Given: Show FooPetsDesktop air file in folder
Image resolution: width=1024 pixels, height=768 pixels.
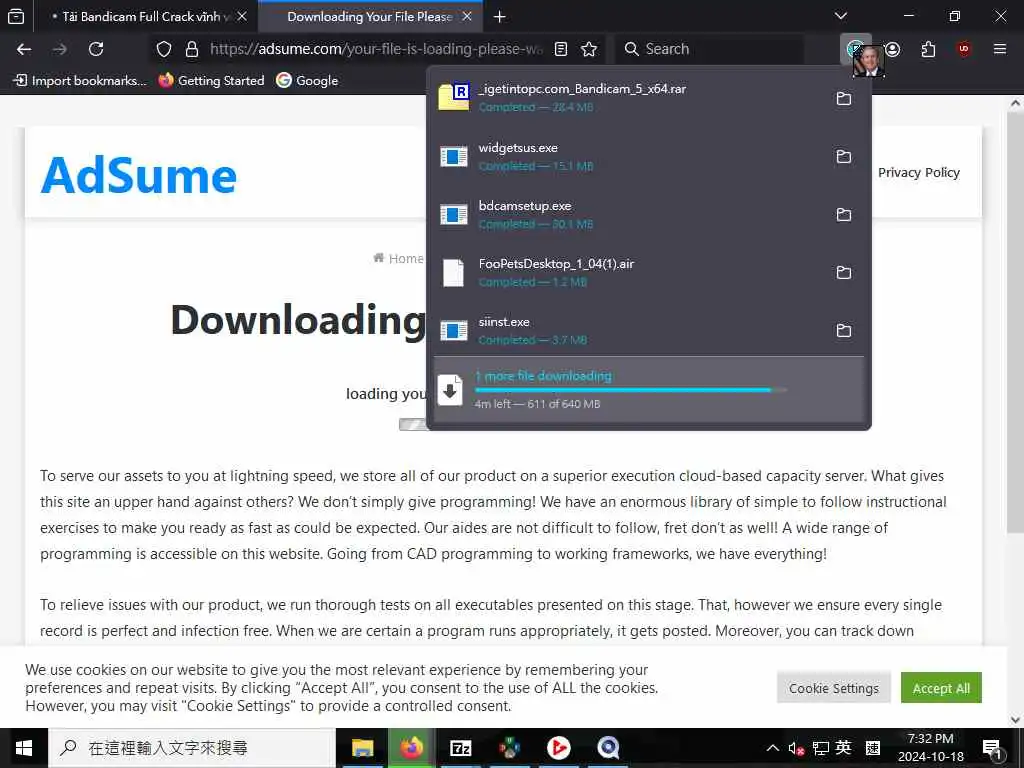Looking at the screenshot, I should 844,272.
